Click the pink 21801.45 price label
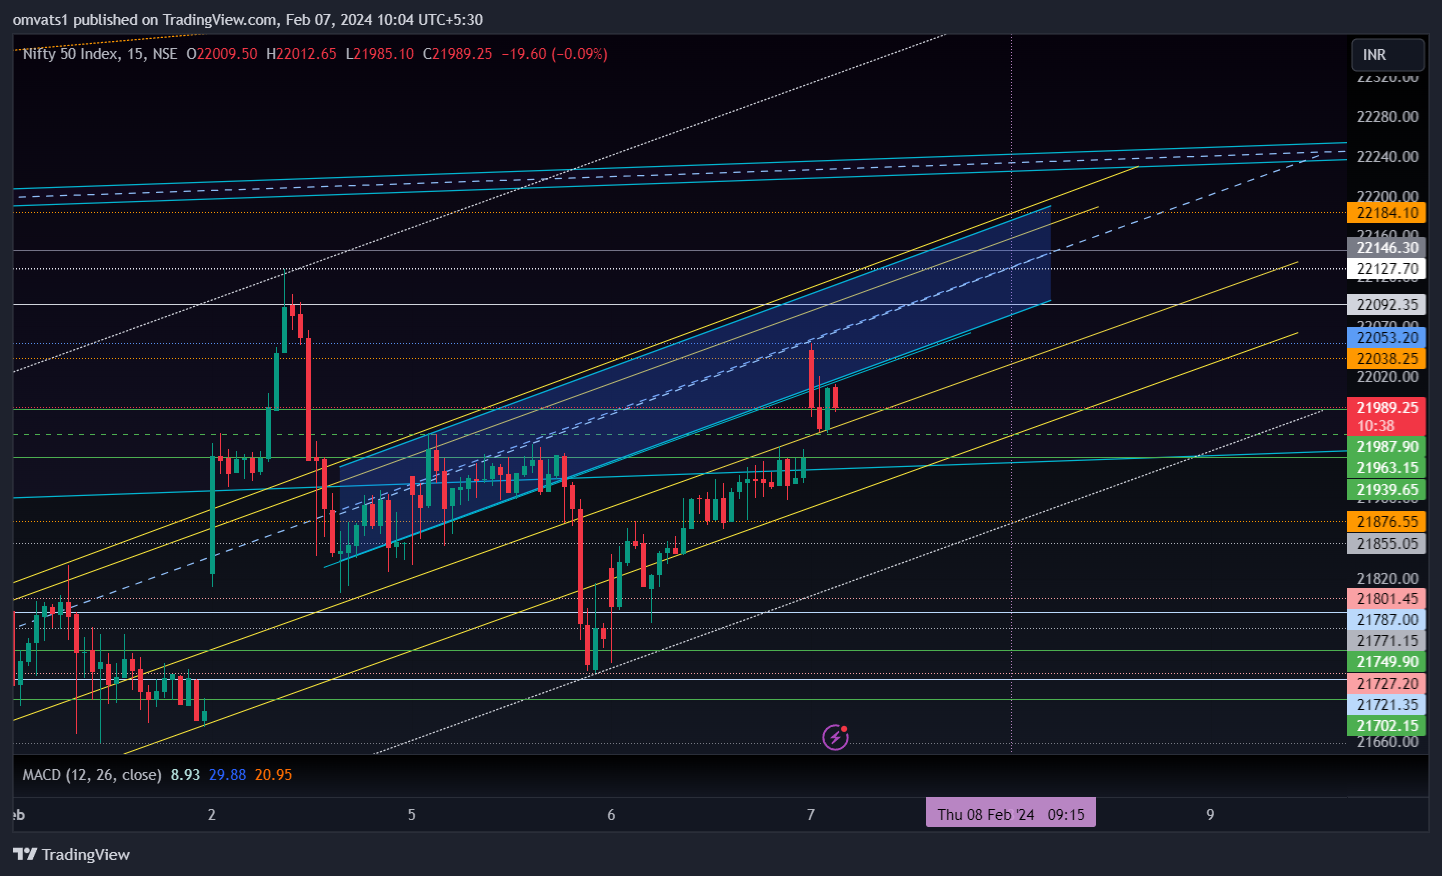1442x876 pixels. (x=1387, y=599)
